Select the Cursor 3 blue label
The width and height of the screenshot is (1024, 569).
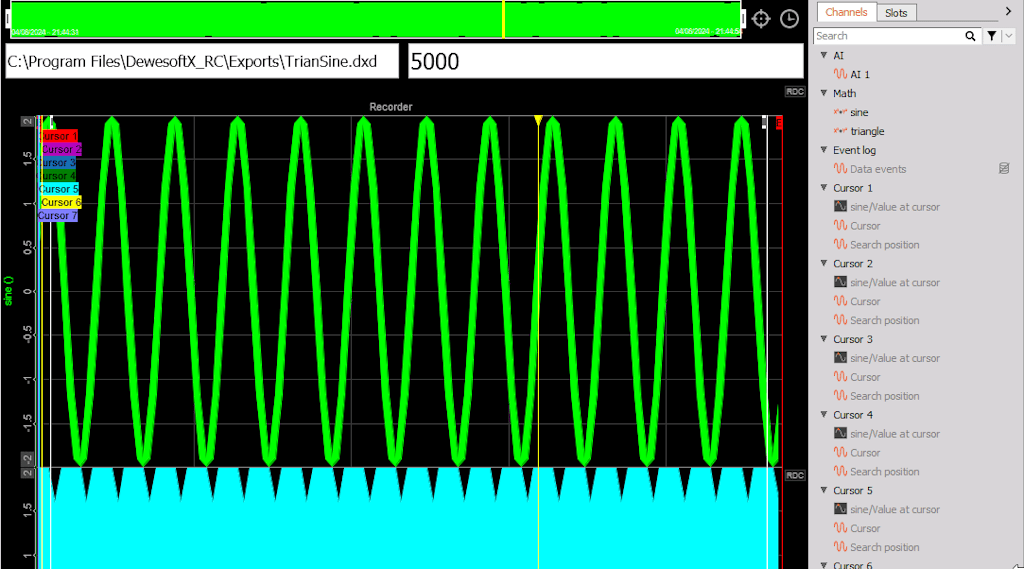[x=57, y=163]
